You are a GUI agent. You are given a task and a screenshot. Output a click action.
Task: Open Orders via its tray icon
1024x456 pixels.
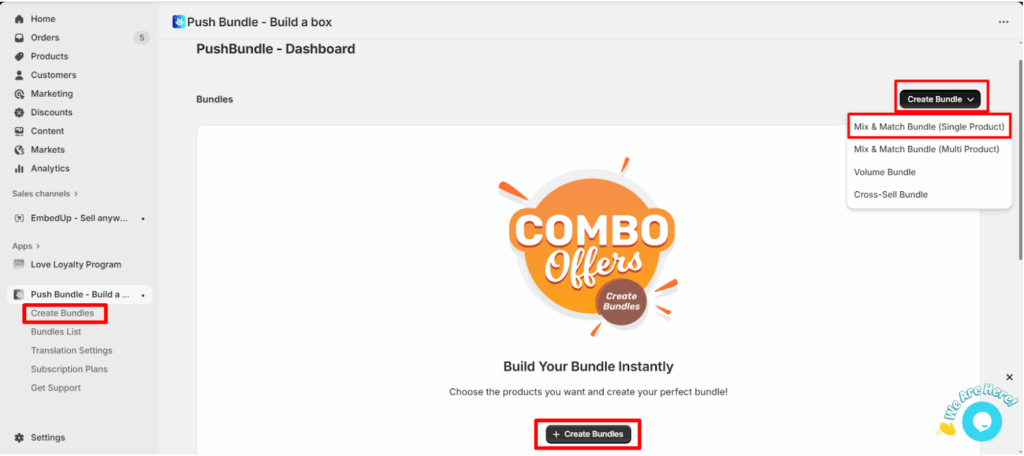click(x=19, y=38)
